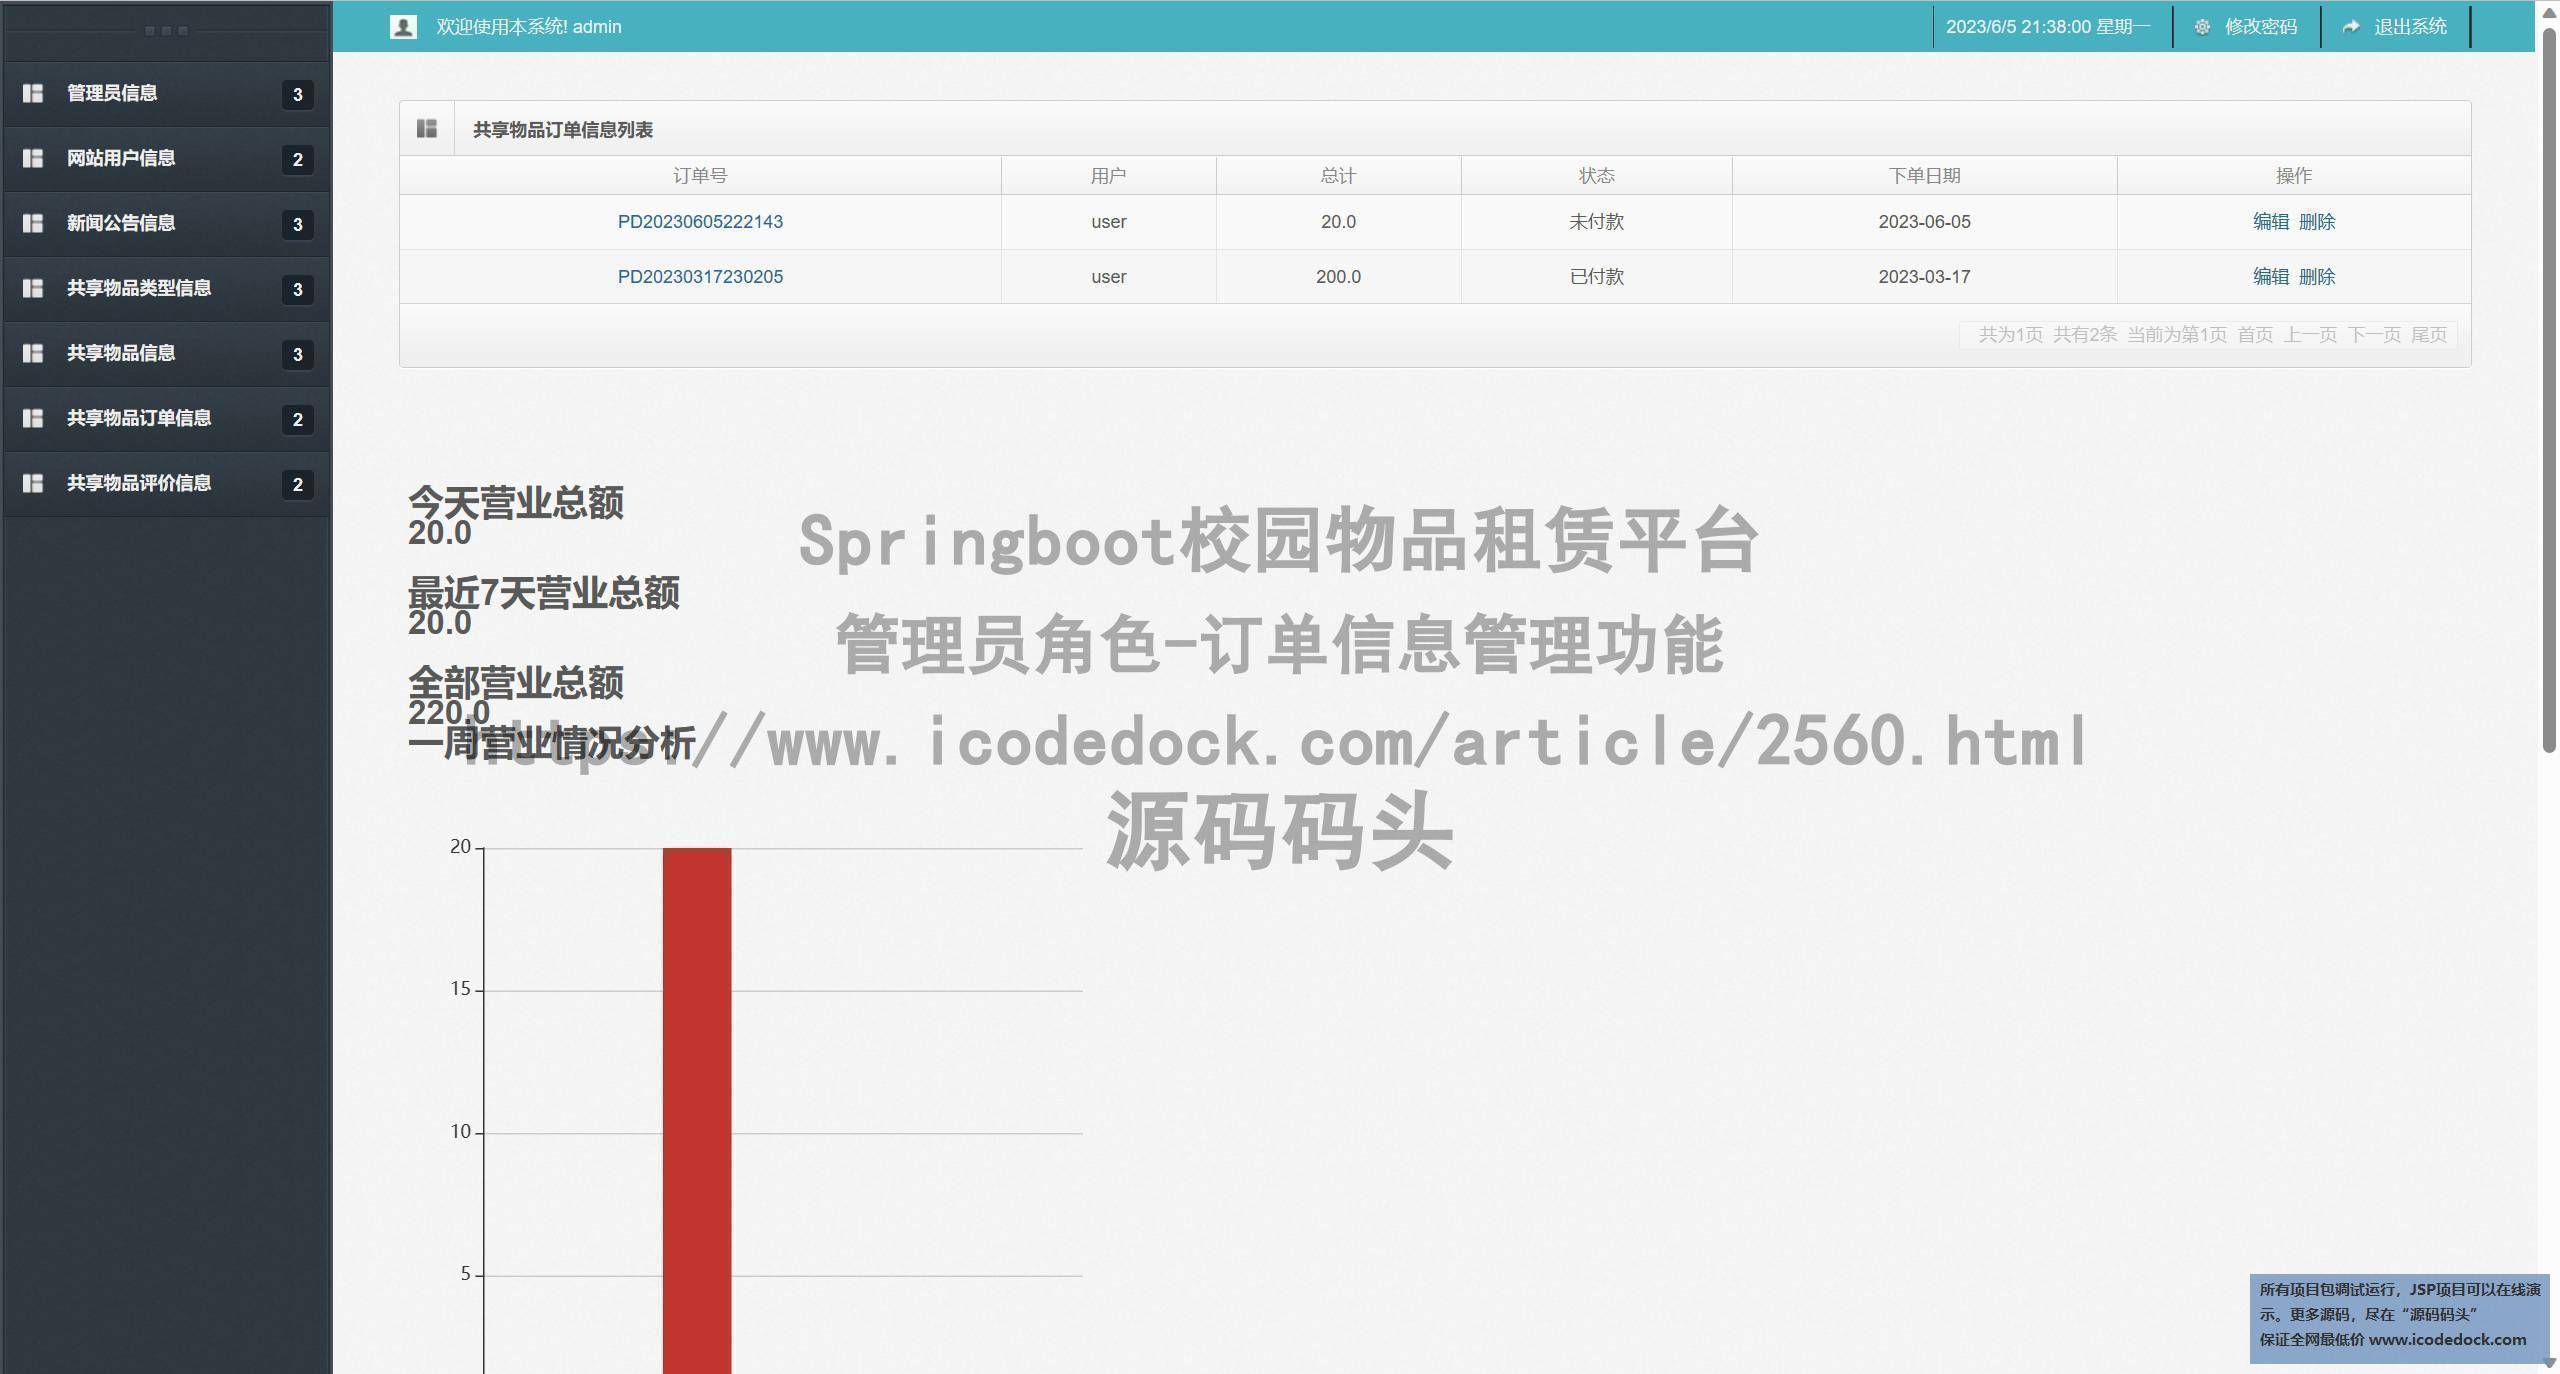2560x1374 pixels.
Task: Expand 共享物品评价信息 sidebar menu
Action: (139, 483)
